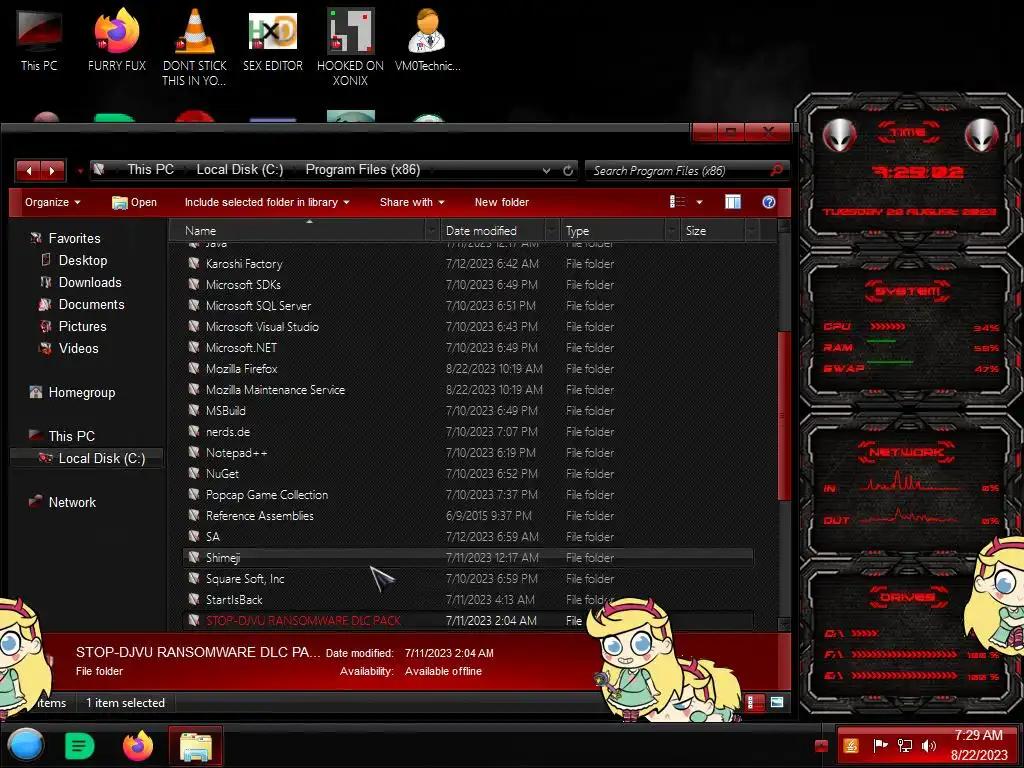Click the orange Java tray icon
This screenshot has height=768, width=1024.
(851, 745)
